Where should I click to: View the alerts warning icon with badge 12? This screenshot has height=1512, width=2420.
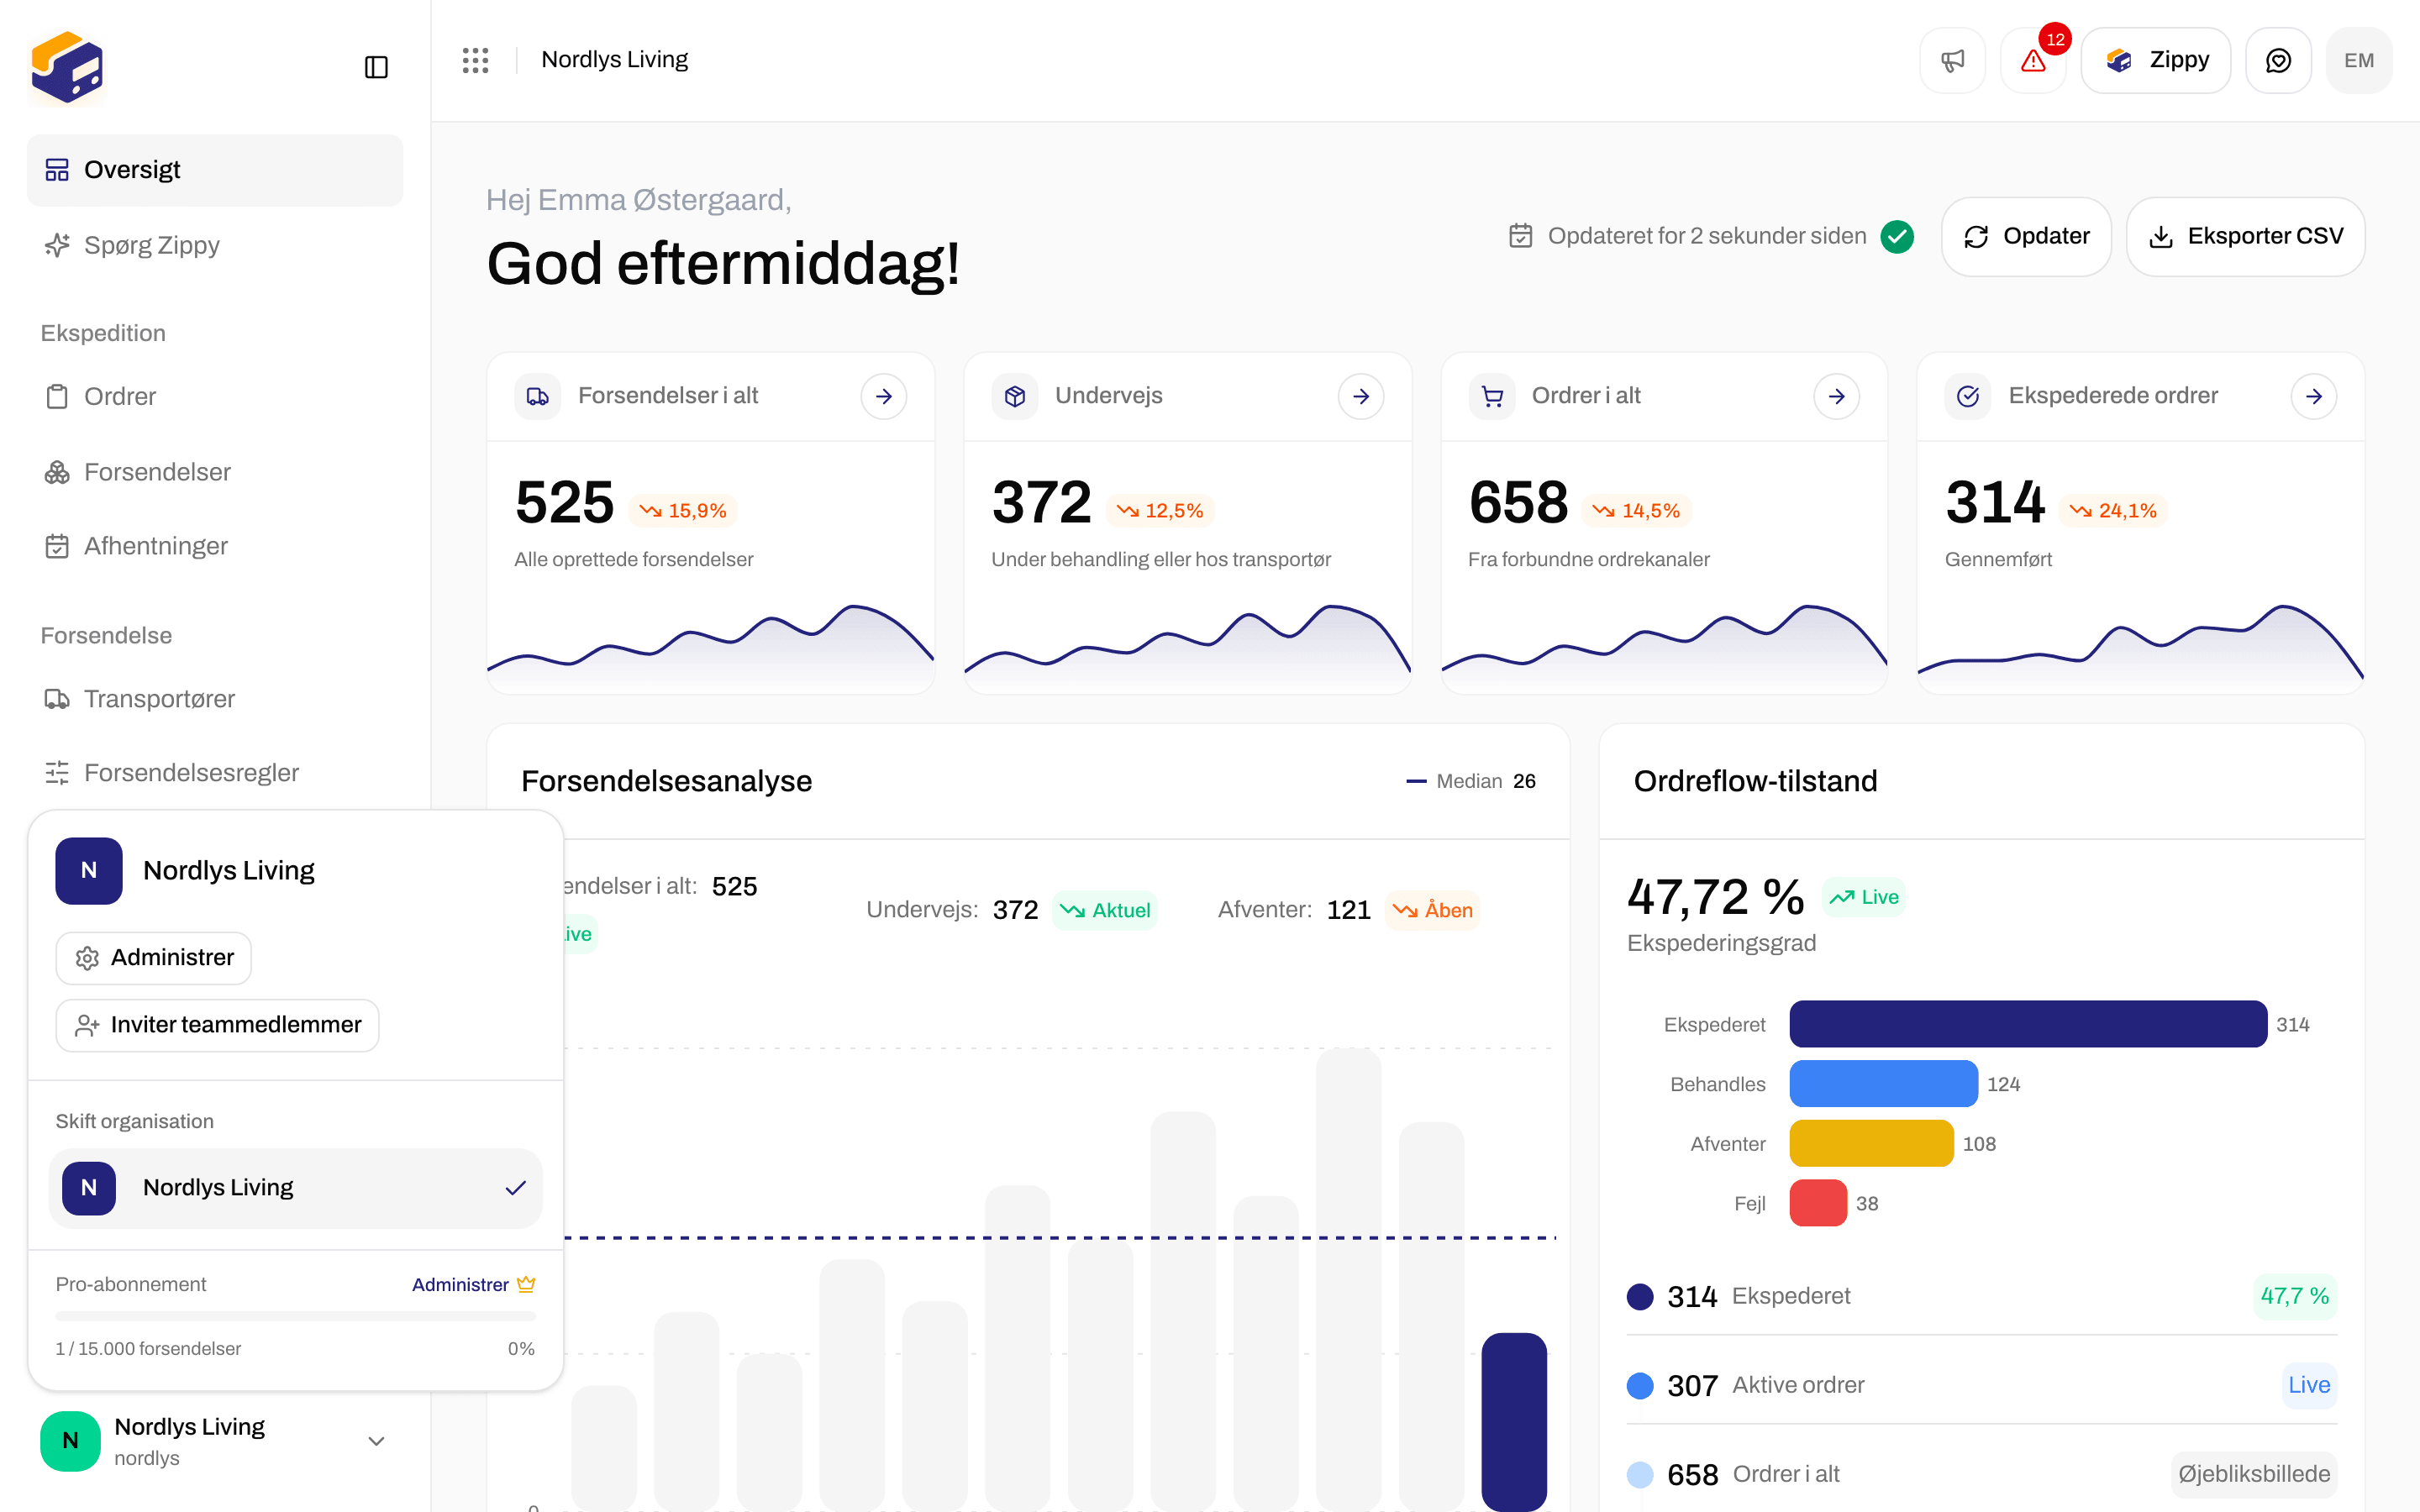click(2033, 61)
